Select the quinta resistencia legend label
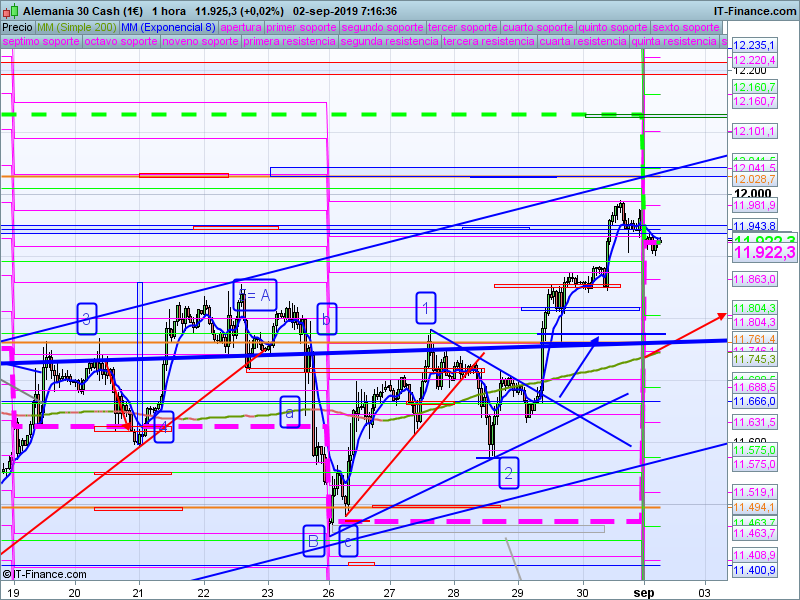The height and width of the screenshot is (600, 800). [x=674, y=41]
